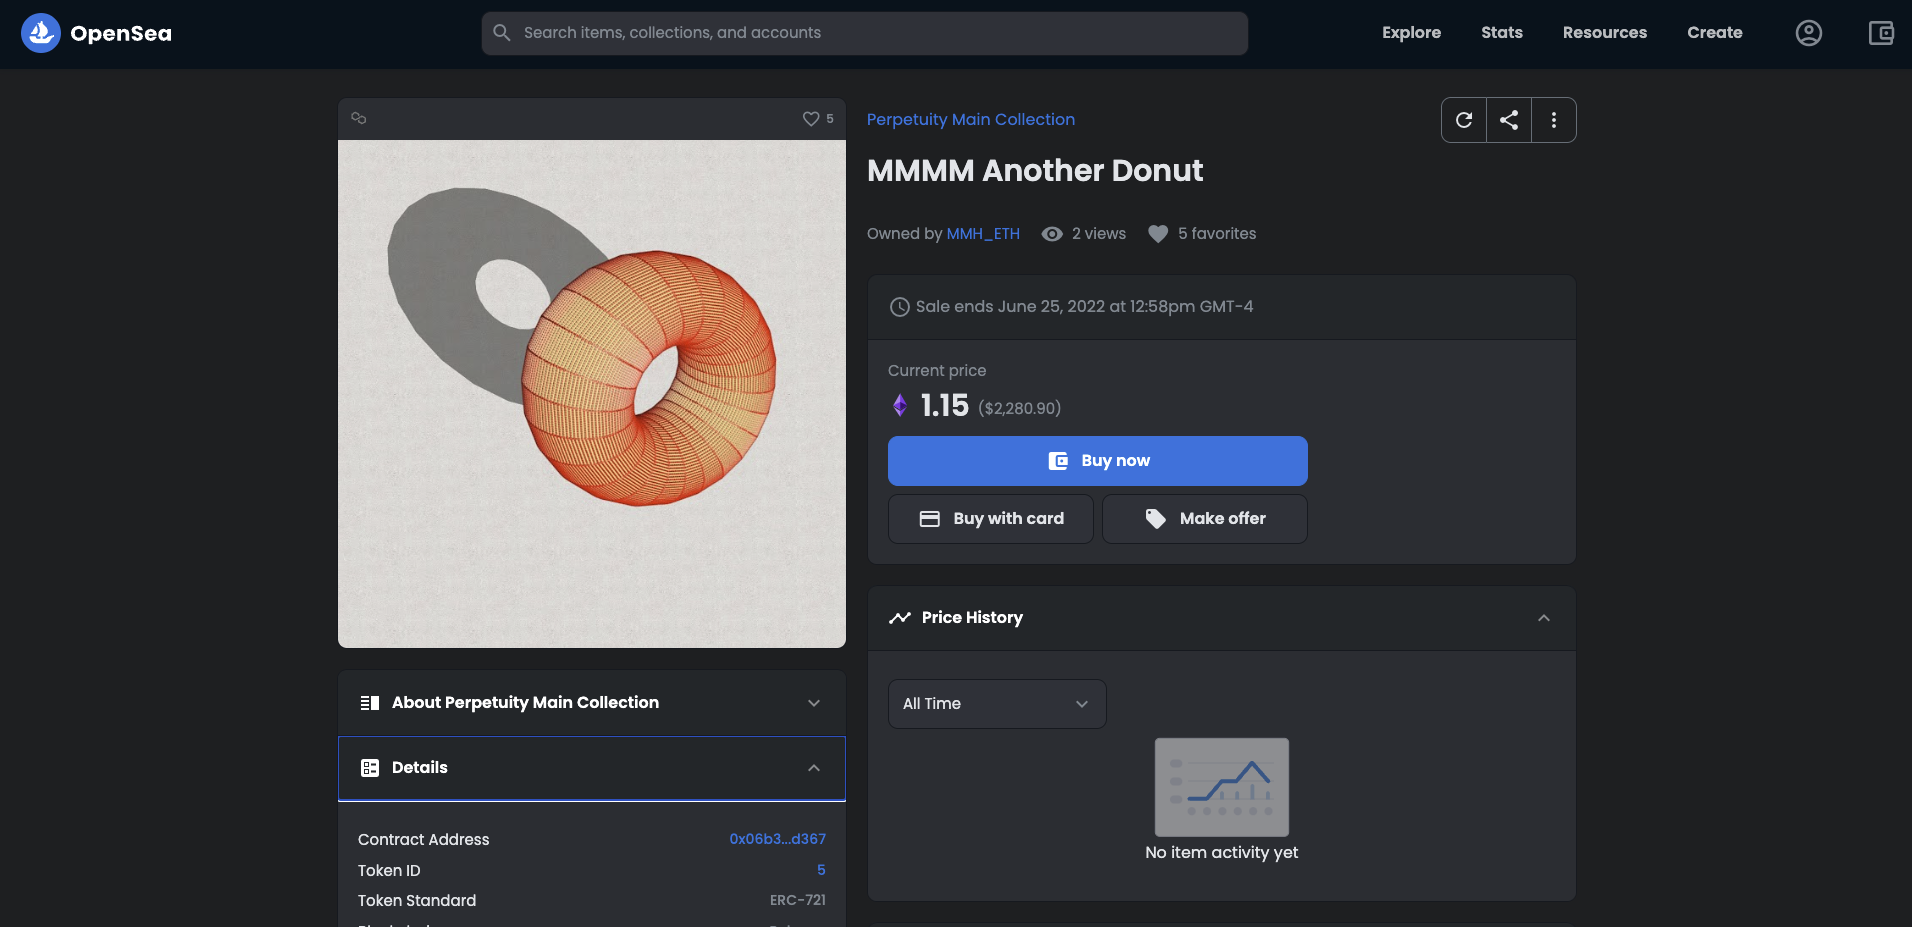Viewport: 1912px width, 927px height.
Task: Open the donut NFT image
Action: click(592, 394)
